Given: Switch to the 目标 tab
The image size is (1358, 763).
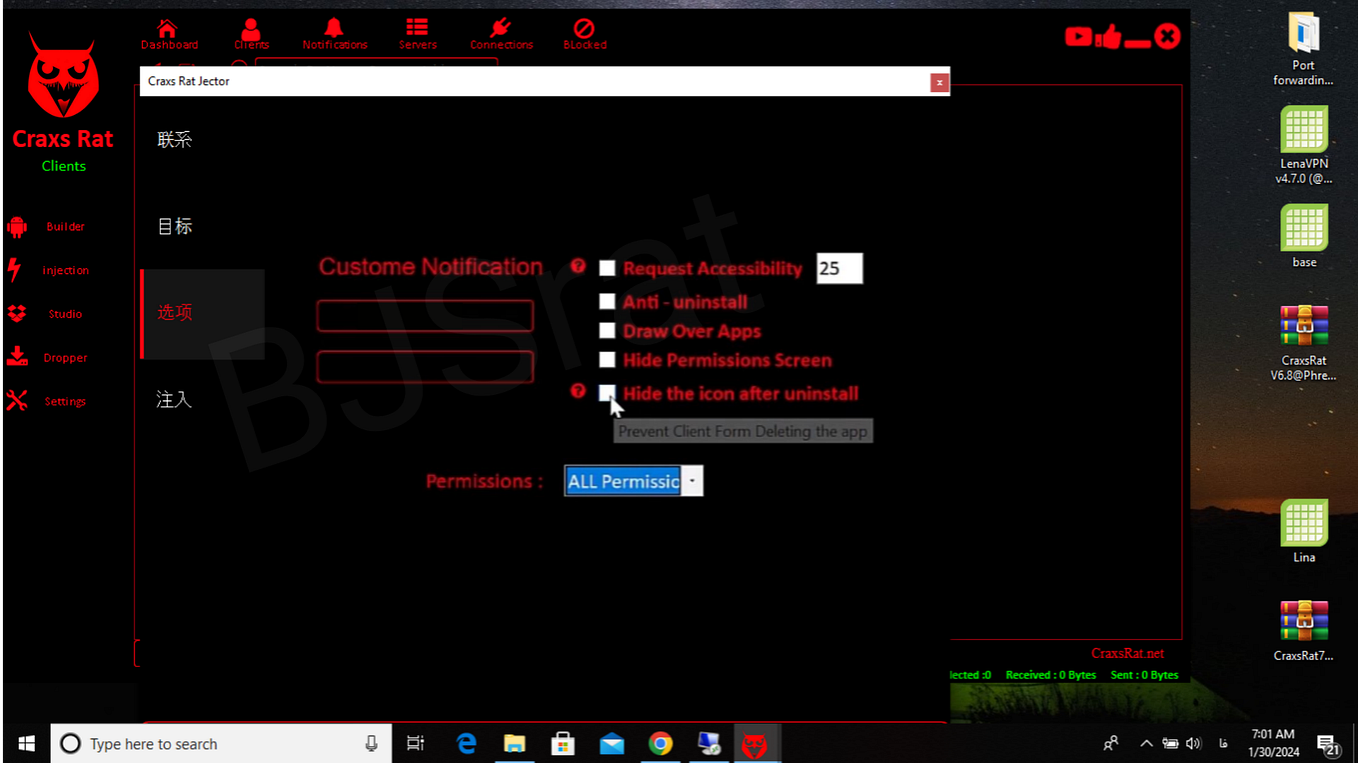Looking at the screenshot, I should [x=174, y=226].
